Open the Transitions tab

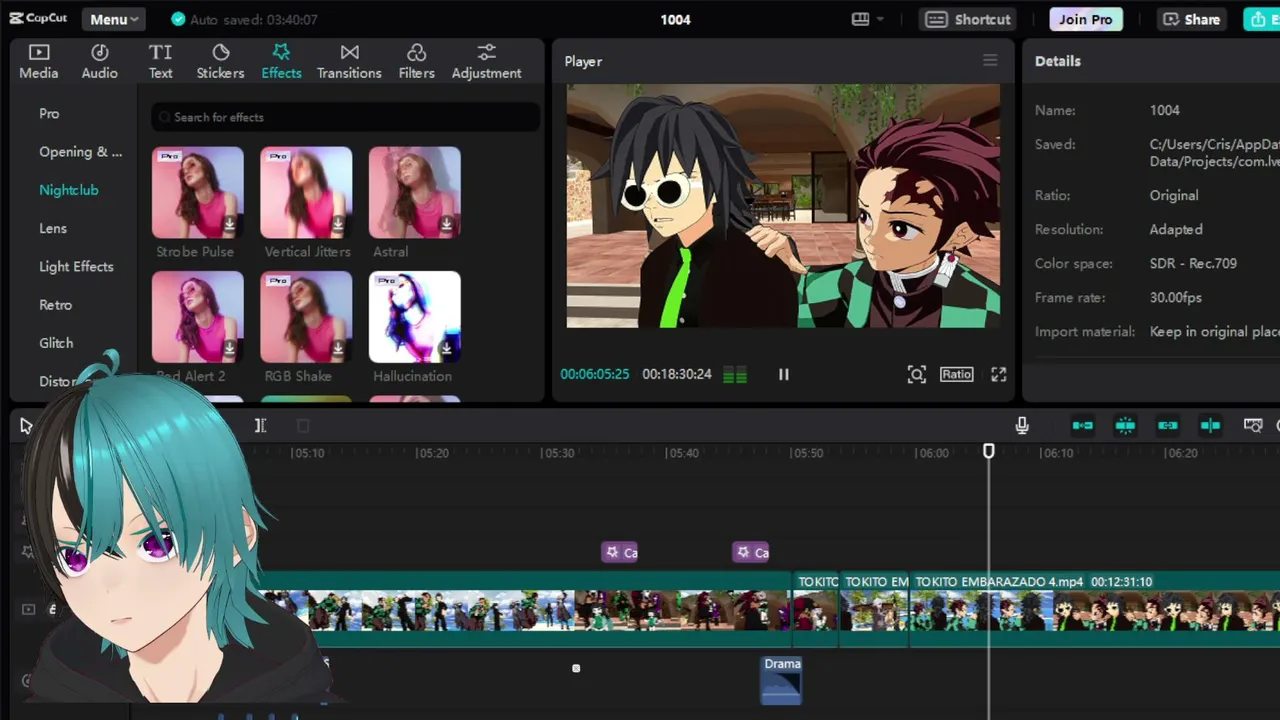click(349, 62)
